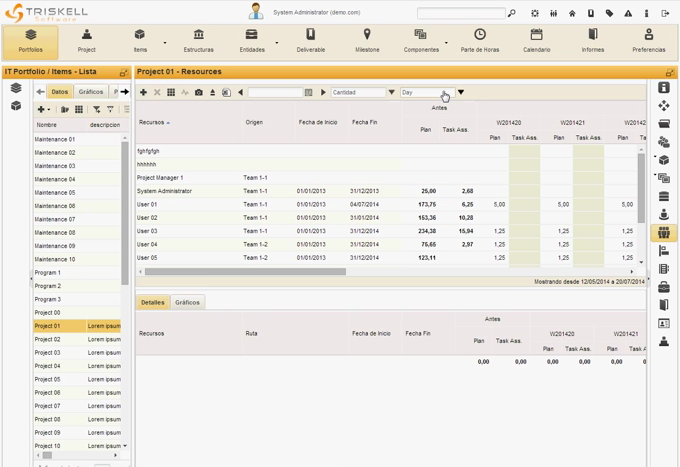Select the System Administrator resource row

click(387, 191)
